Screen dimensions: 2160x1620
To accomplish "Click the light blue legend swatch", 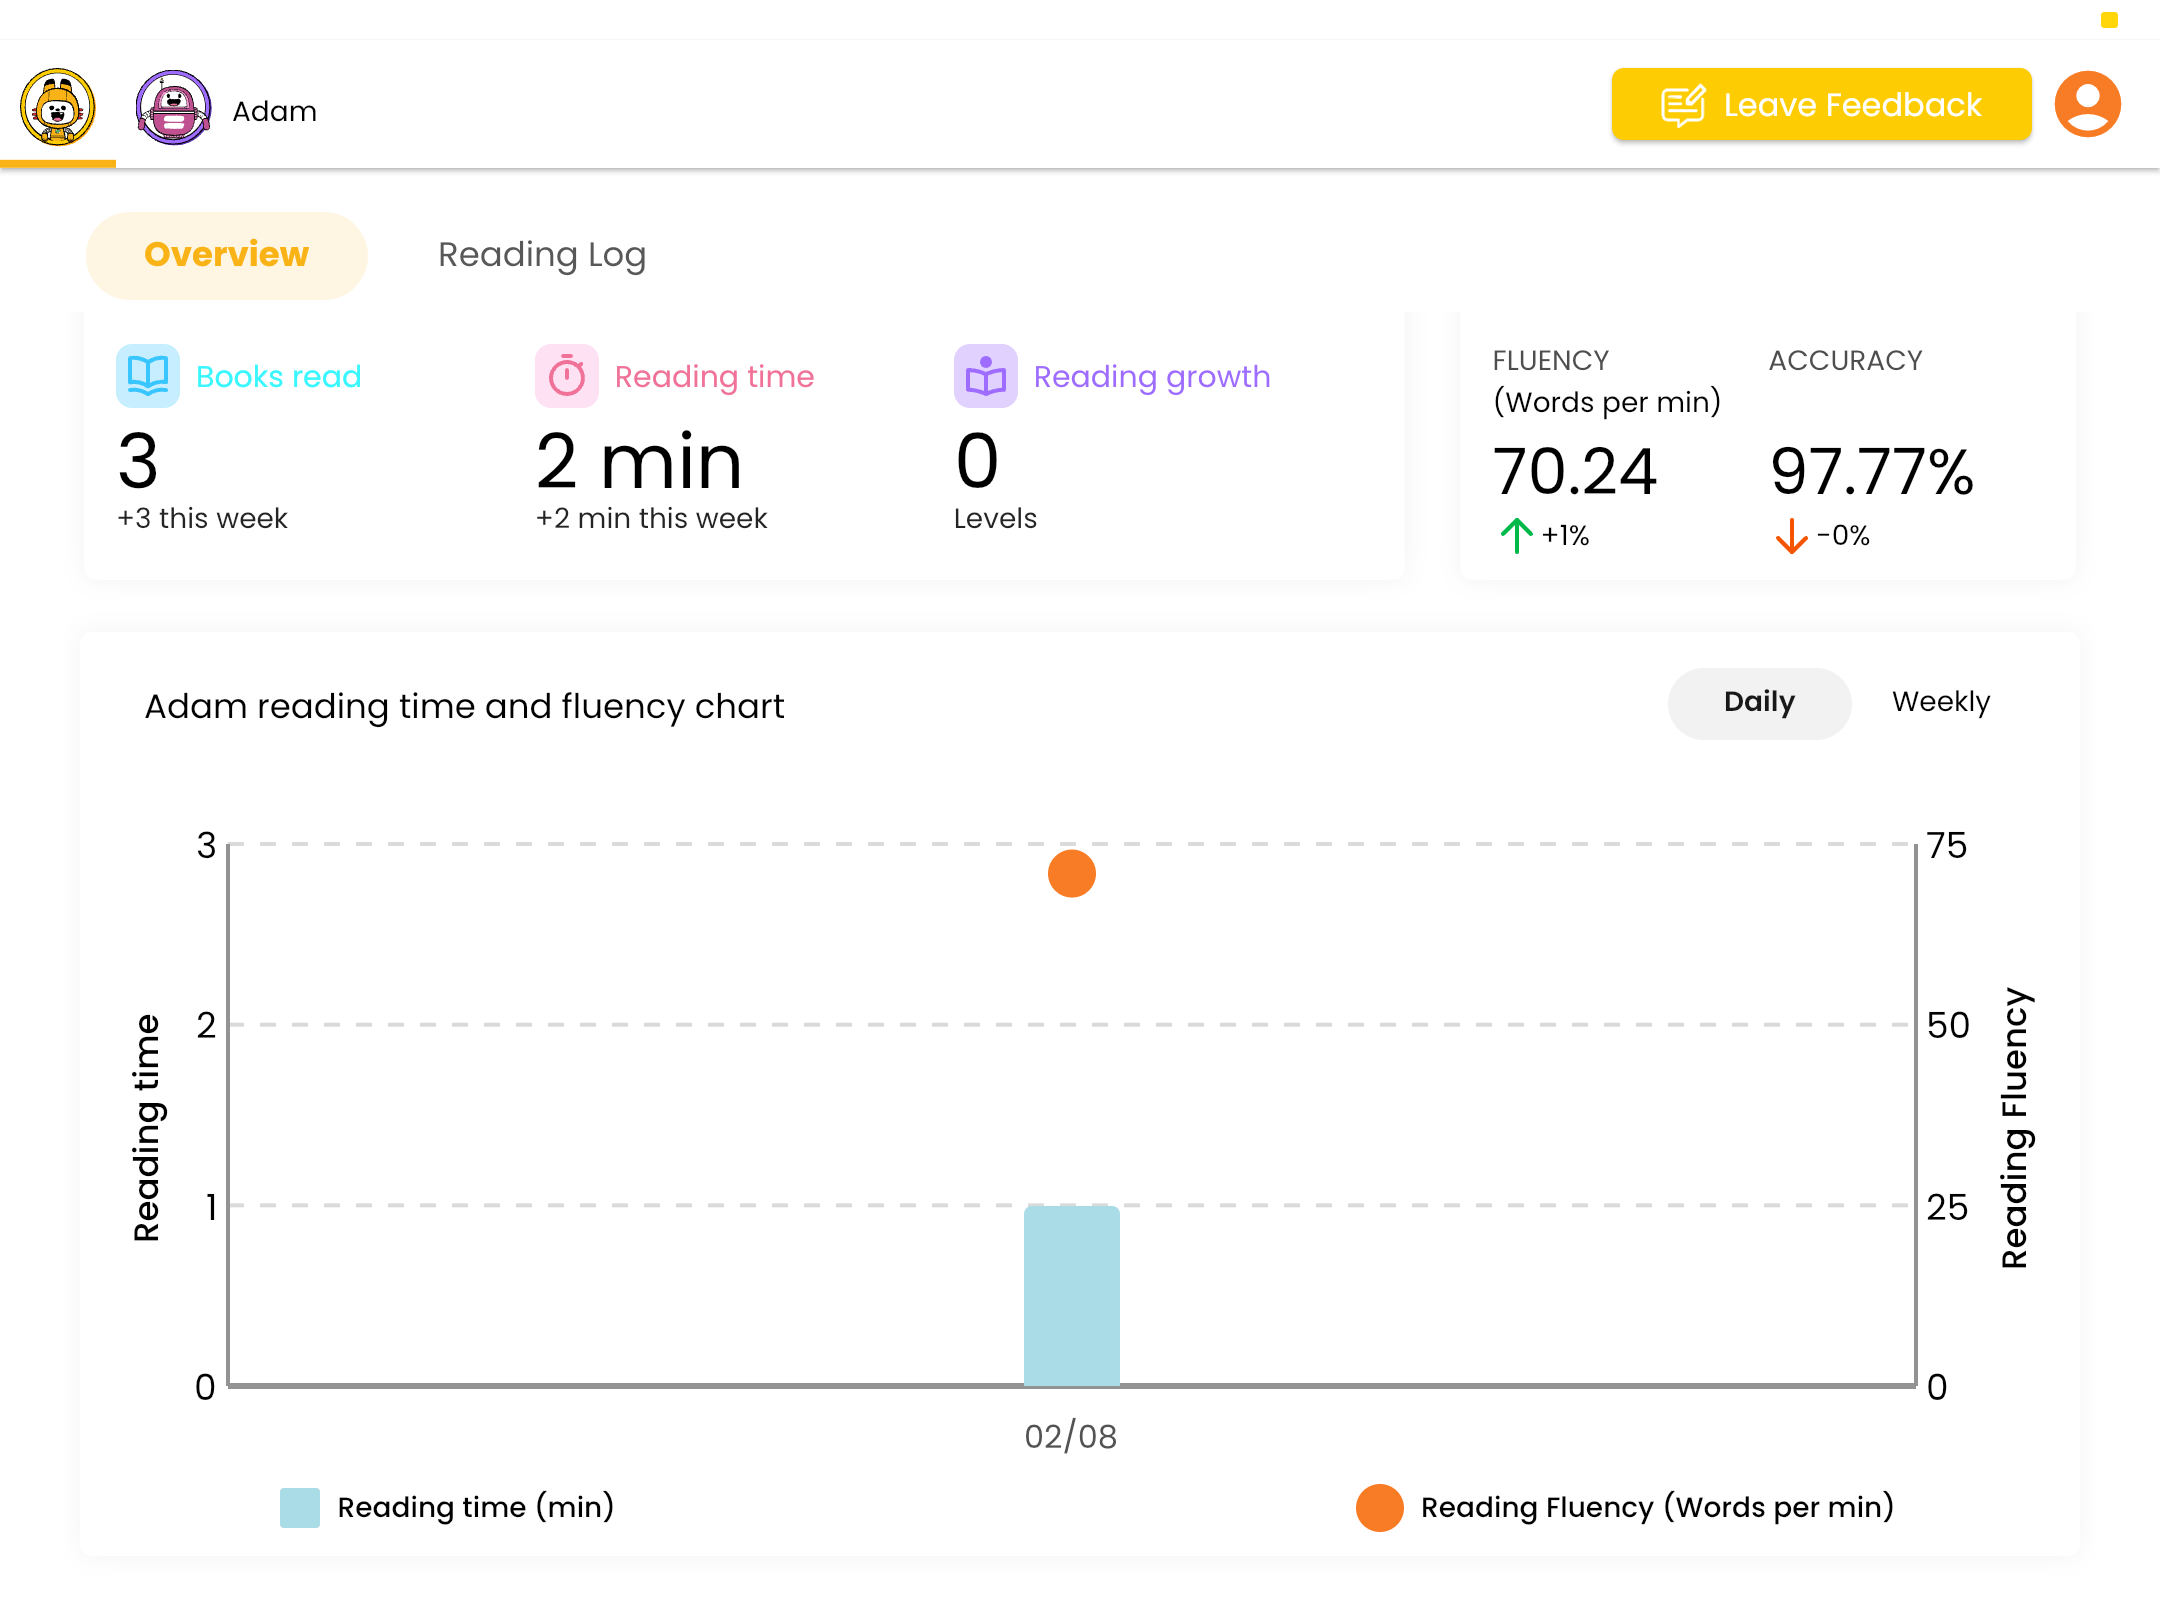I will coord(299,1507).
